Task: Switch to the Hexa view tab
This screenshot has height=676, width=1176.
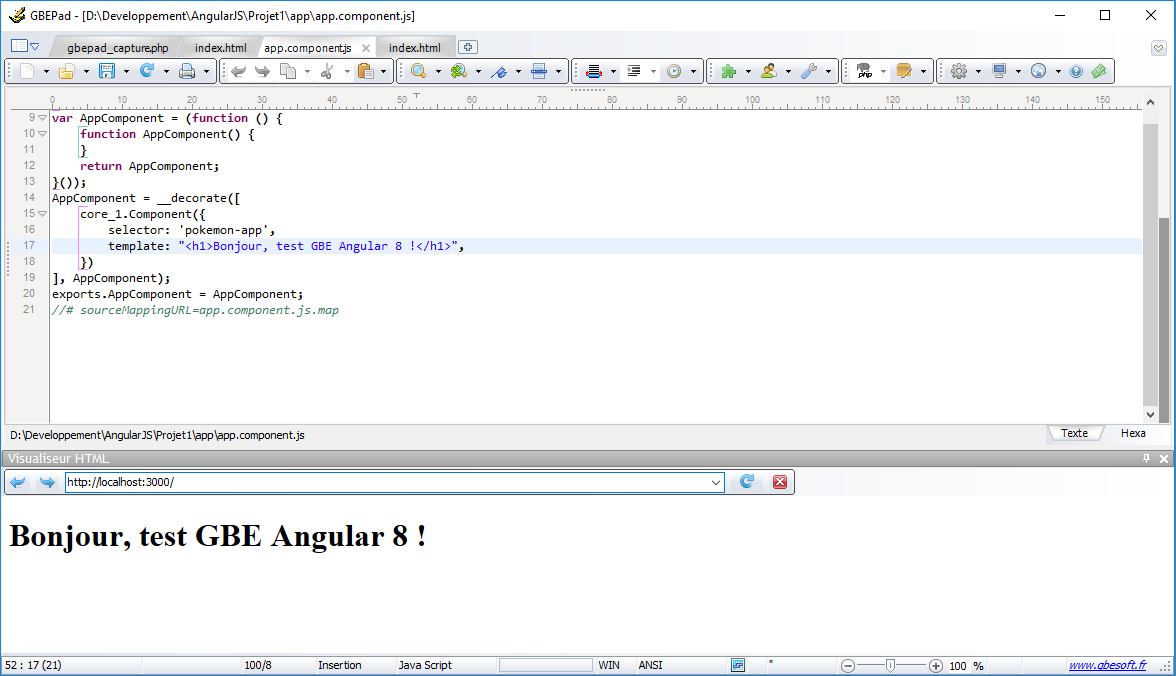Action: (x=1132, y=434)
